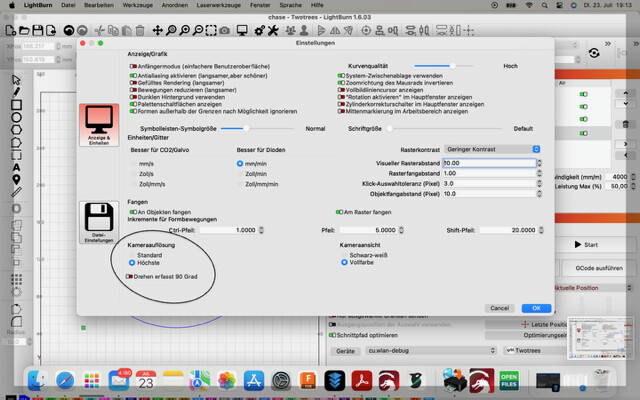Open the 'cu.wlan-debug' port dropdown
The image size is (640, 400).
point(431,351)
